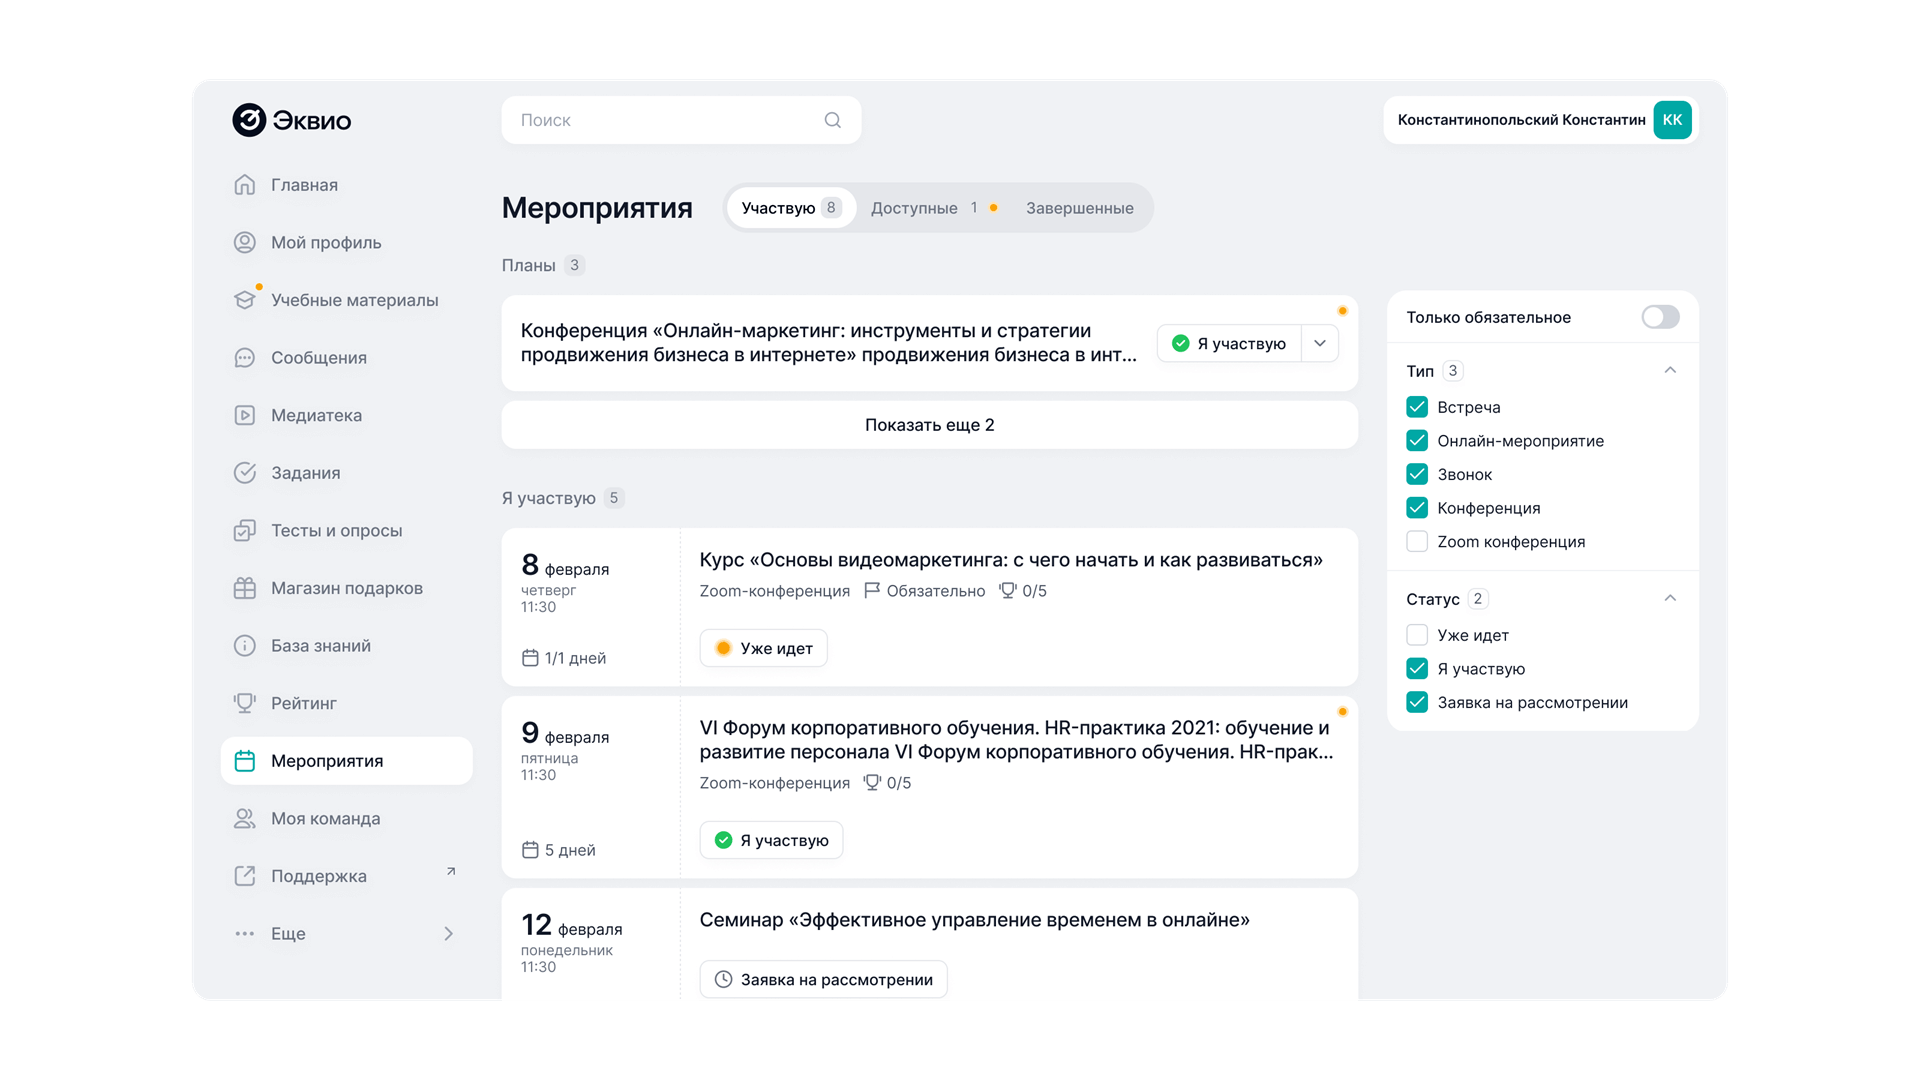Open the Курс «Основы видеомаркетинга» event title
1920x1080 pixels.
pyautogui.click(x=1011, y=560)
